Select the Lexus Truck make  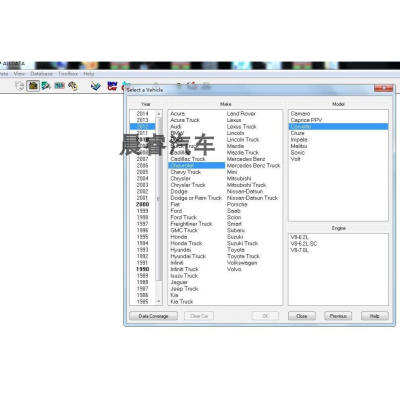click(242, 127)
